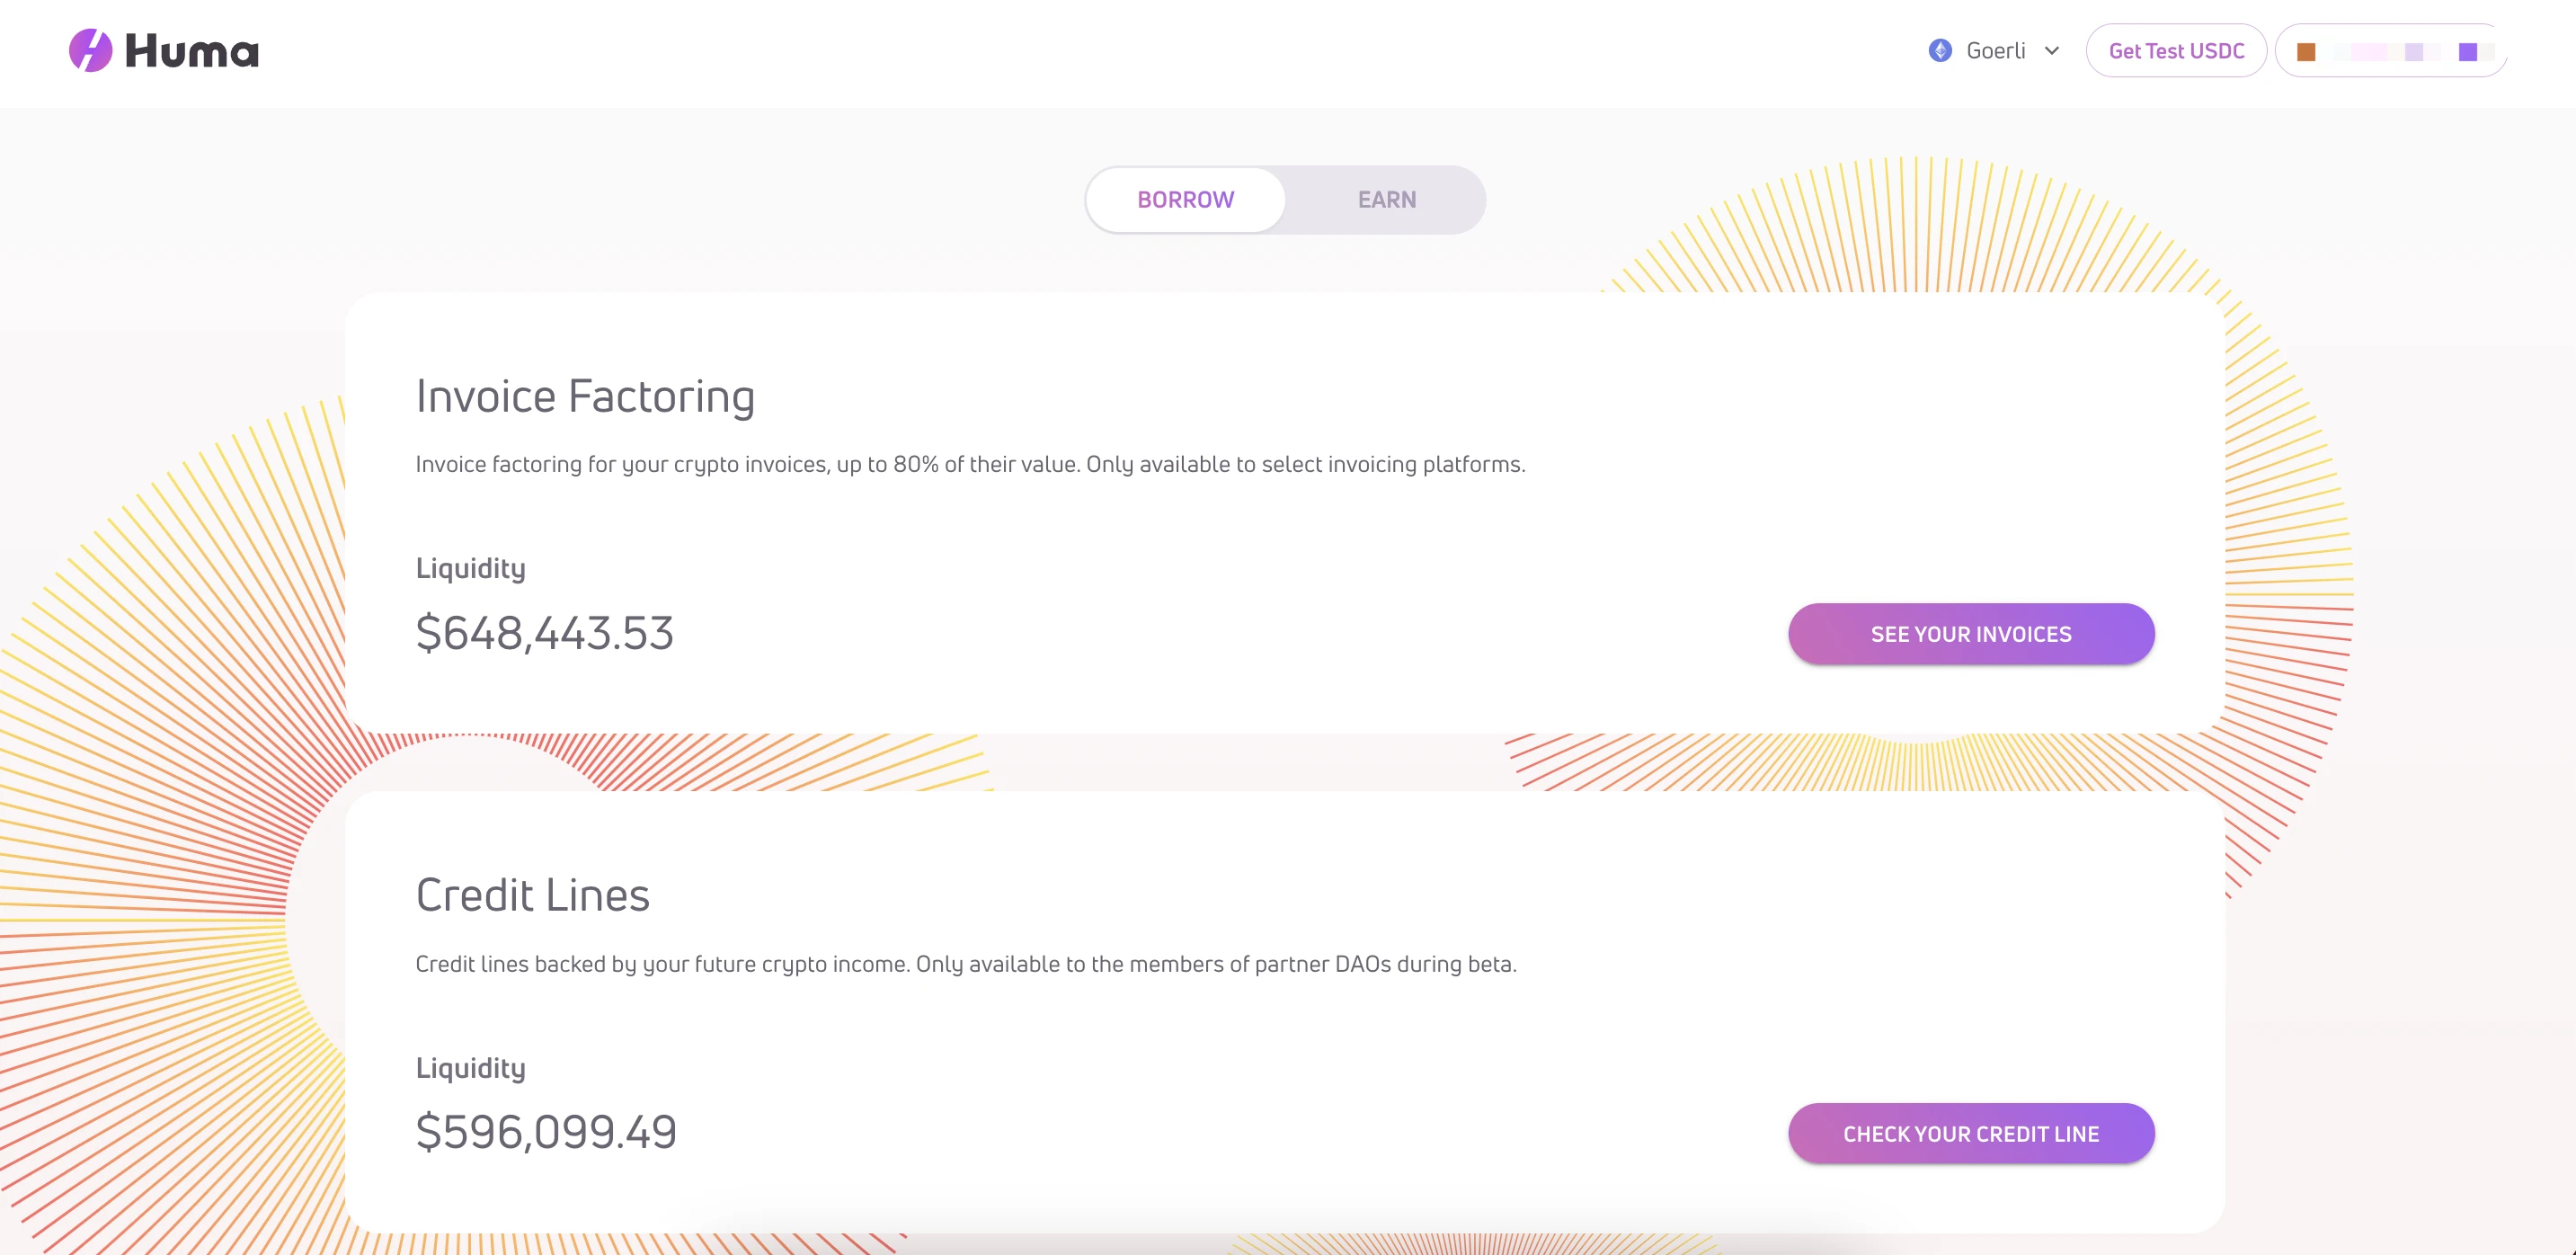2576x1255 pixels.
Task: Switch to the EARN tab
Action: click(1386, 200)
